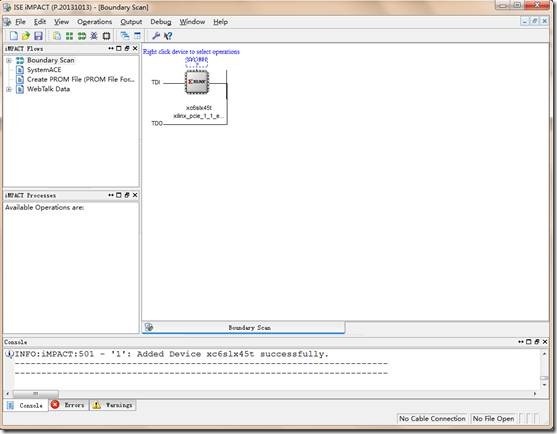This screenshot has height=434, width=557.
Task: Open the Debug menu
Action: point(161,22)
